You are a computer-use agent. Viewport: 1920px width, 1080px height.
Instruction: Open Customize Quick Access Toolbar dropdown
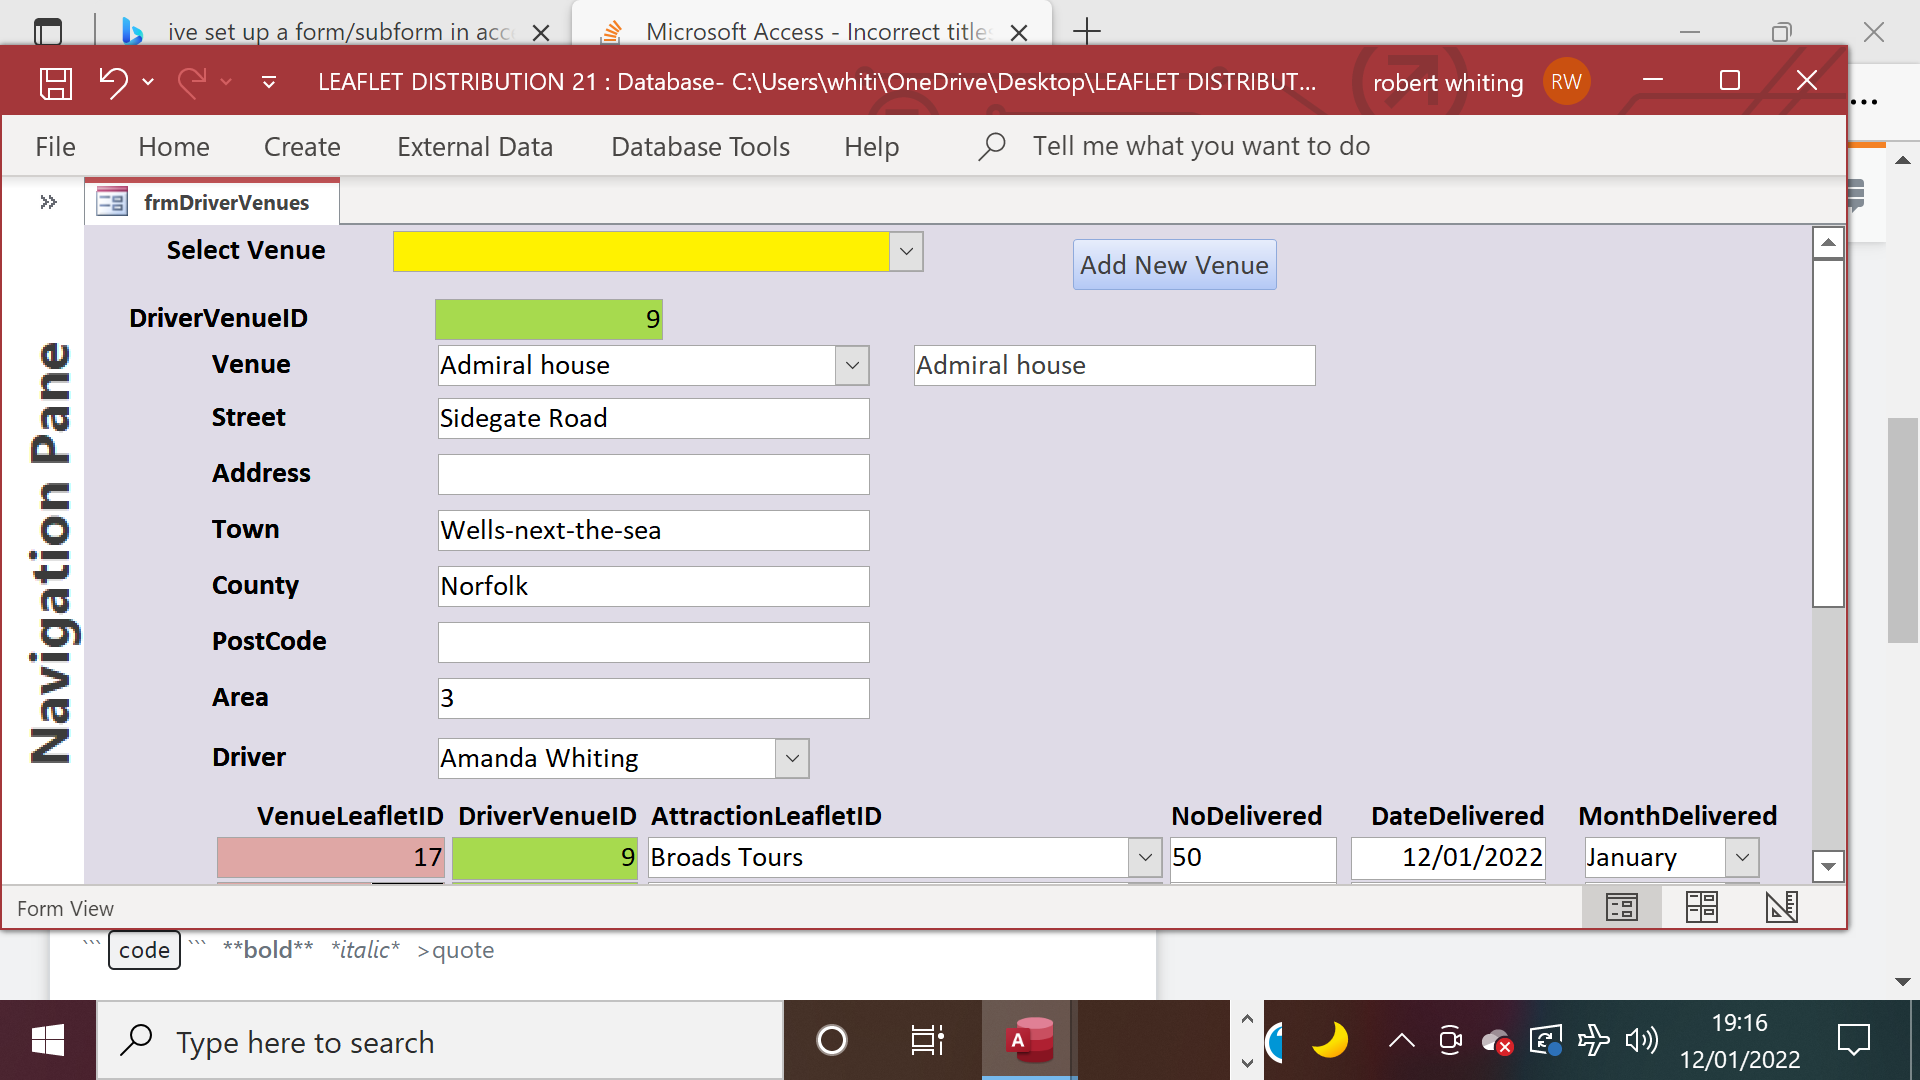268,82
